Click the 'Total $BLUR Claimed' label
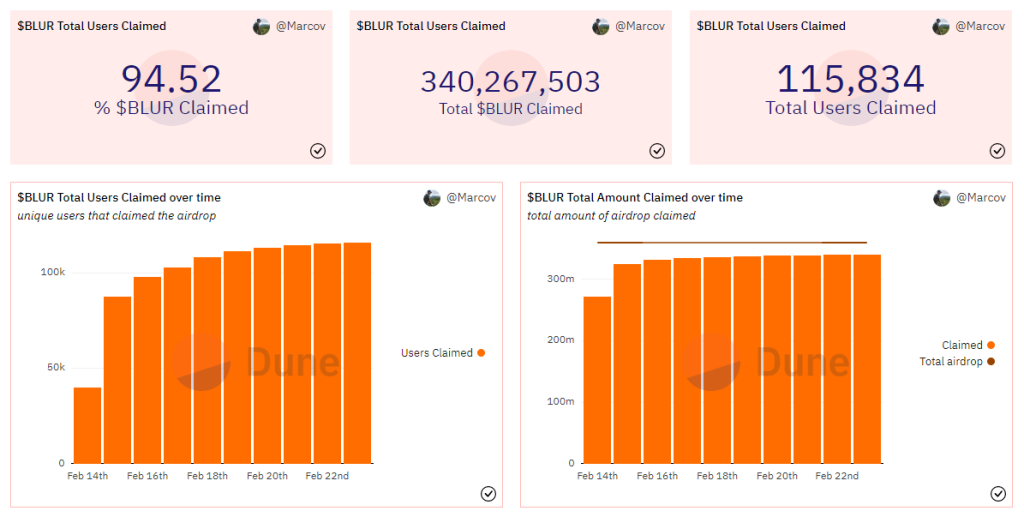1024x517 pixels. click(x=511, y=109)
